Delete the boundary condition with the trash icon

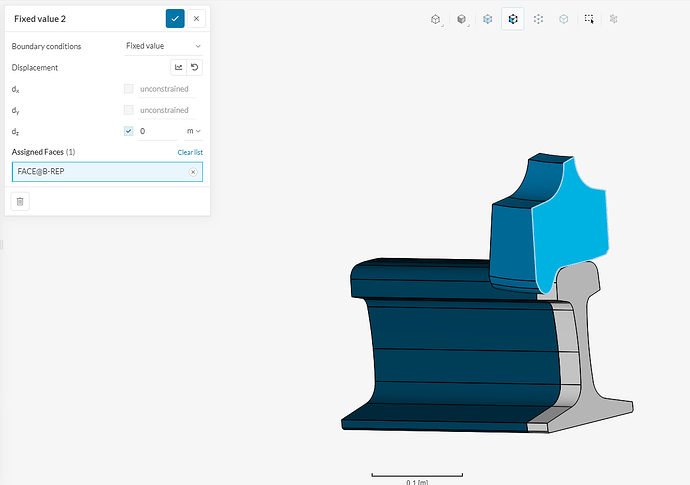[x=21, y=201]
